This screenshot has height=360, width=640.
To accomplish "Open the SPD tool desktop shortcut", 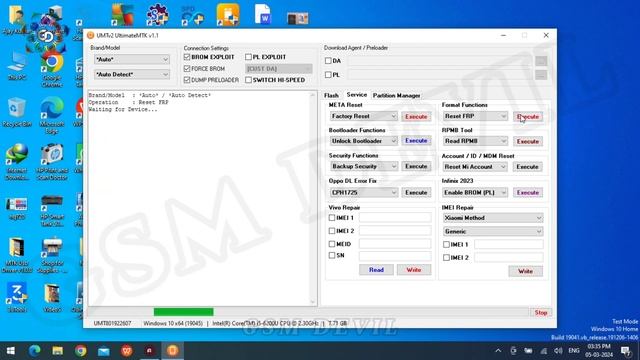I will (x=192, y=16).
